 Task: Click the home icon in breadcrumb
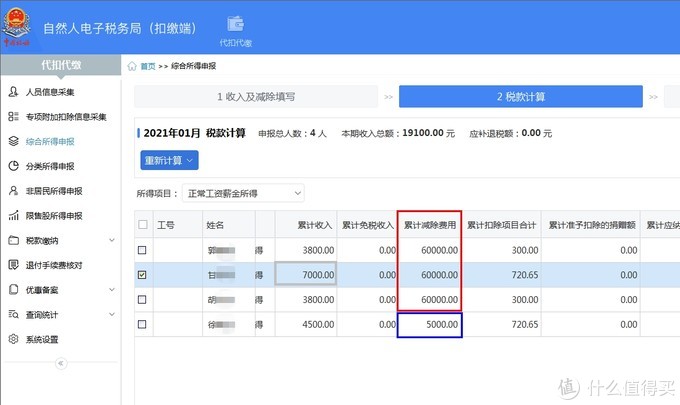click(x=132, y=66)
